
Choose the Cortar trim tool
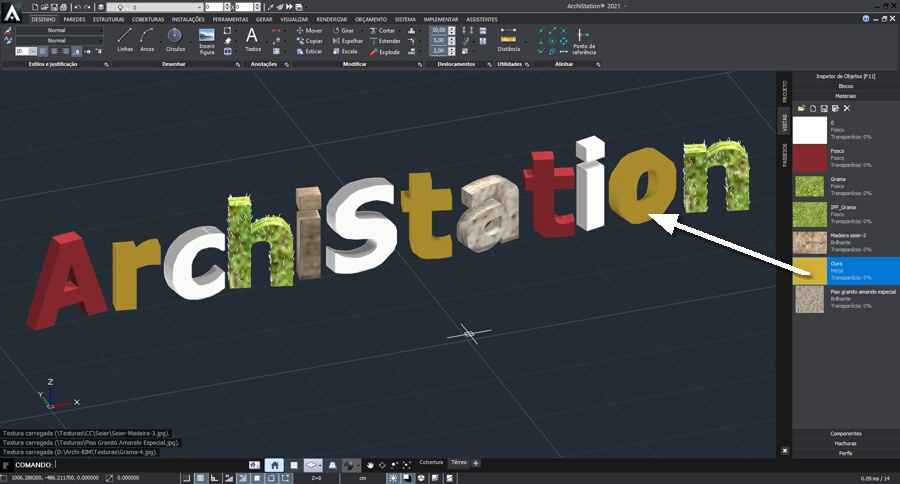[382, 30]
